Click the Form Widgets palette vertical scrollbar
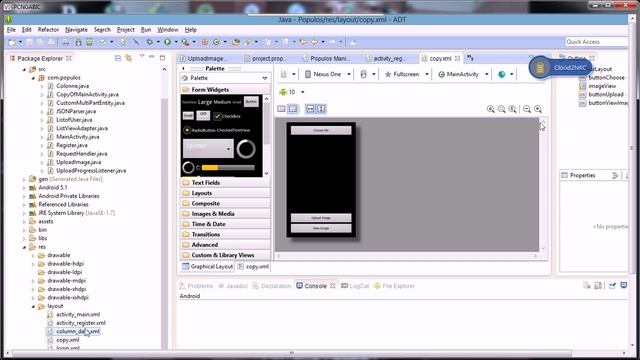The image size is (640, 360). pos(267,136)
